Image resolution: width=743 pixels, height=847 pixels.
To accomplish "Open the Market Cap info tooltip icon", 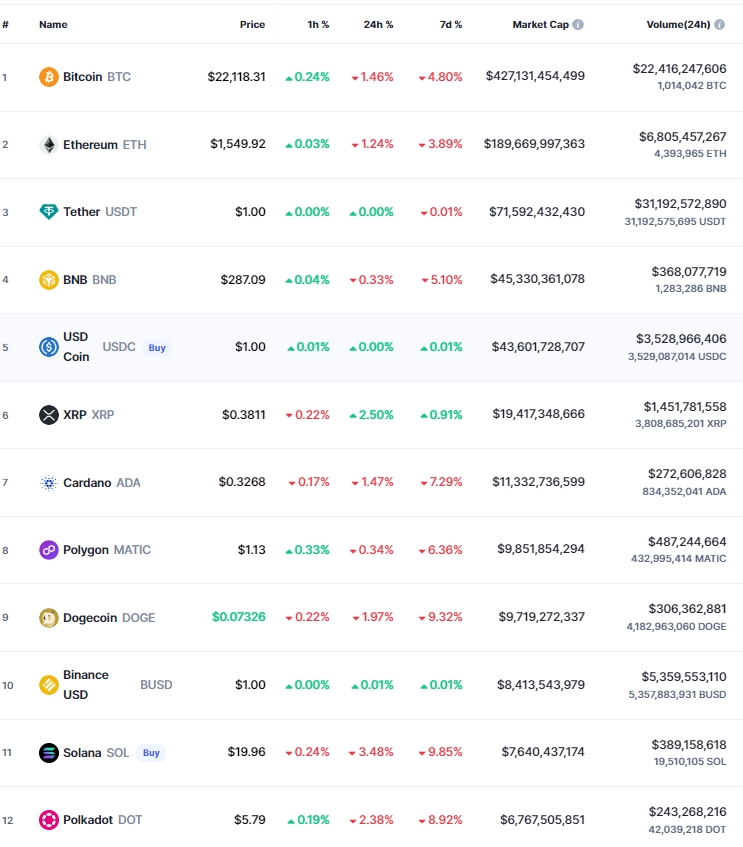I will [x=578, y=24].
